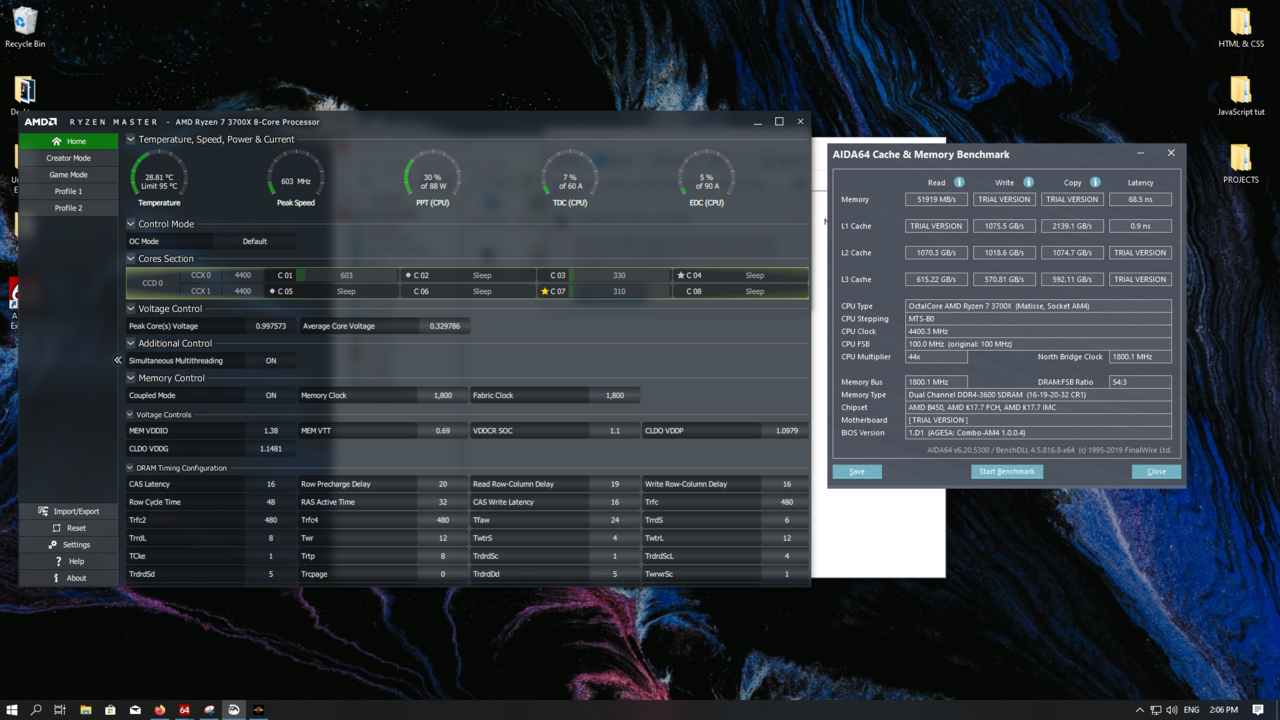
Task: Collapse Cores Section
Action: [131, 259]
